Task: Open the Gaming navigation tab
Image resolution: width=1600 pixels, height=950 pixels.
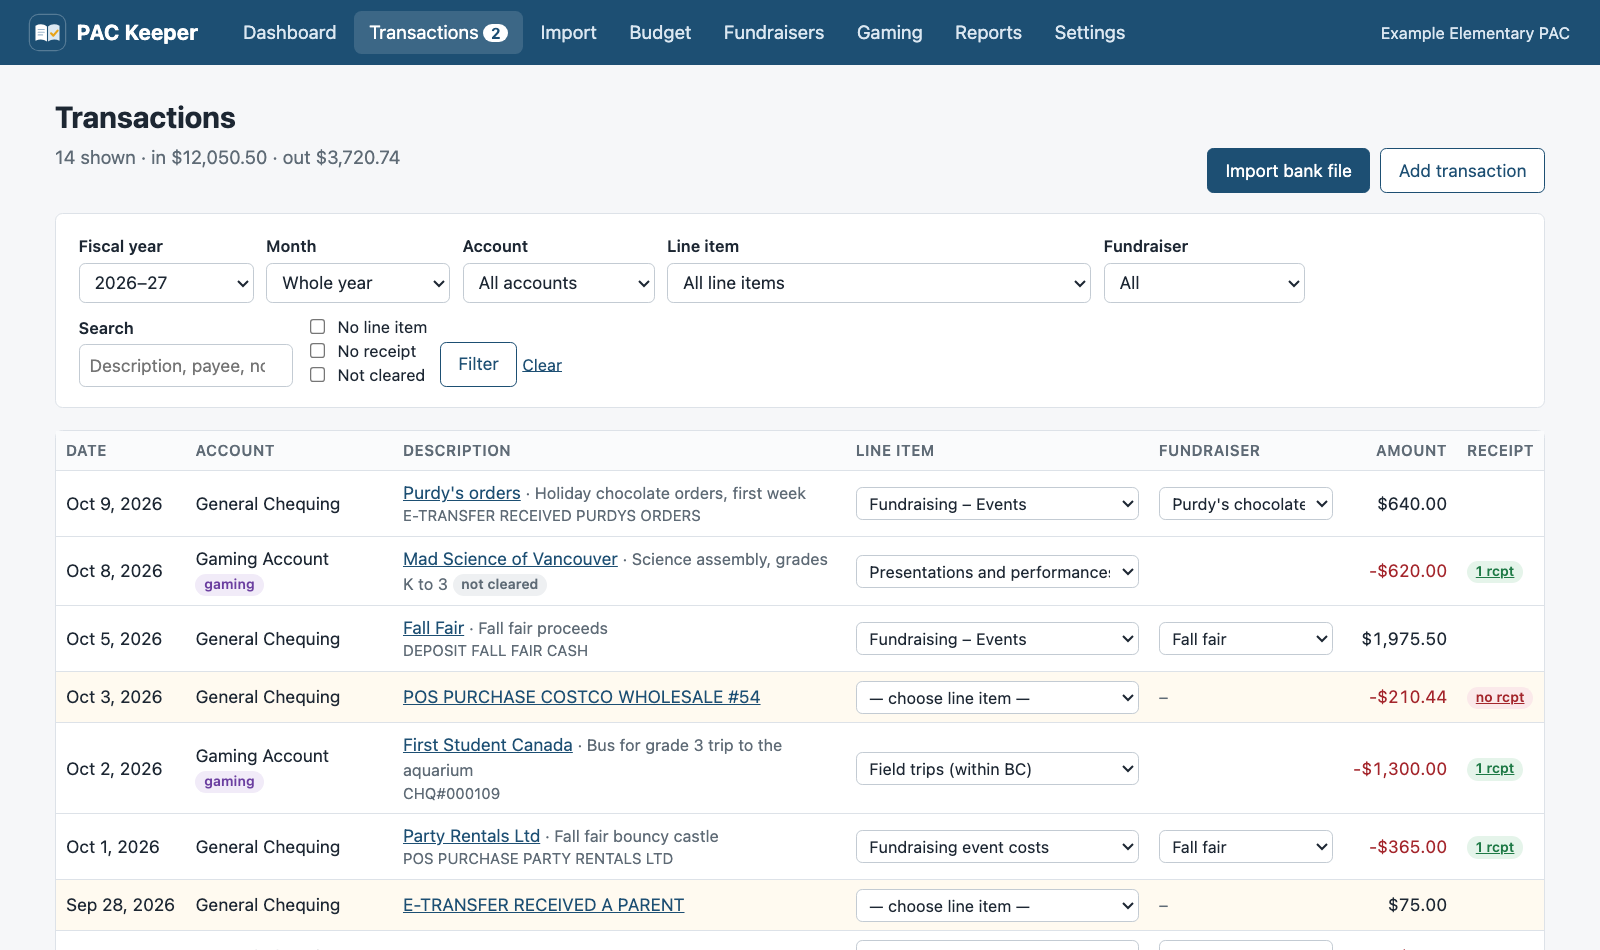Action: [889, 33]
